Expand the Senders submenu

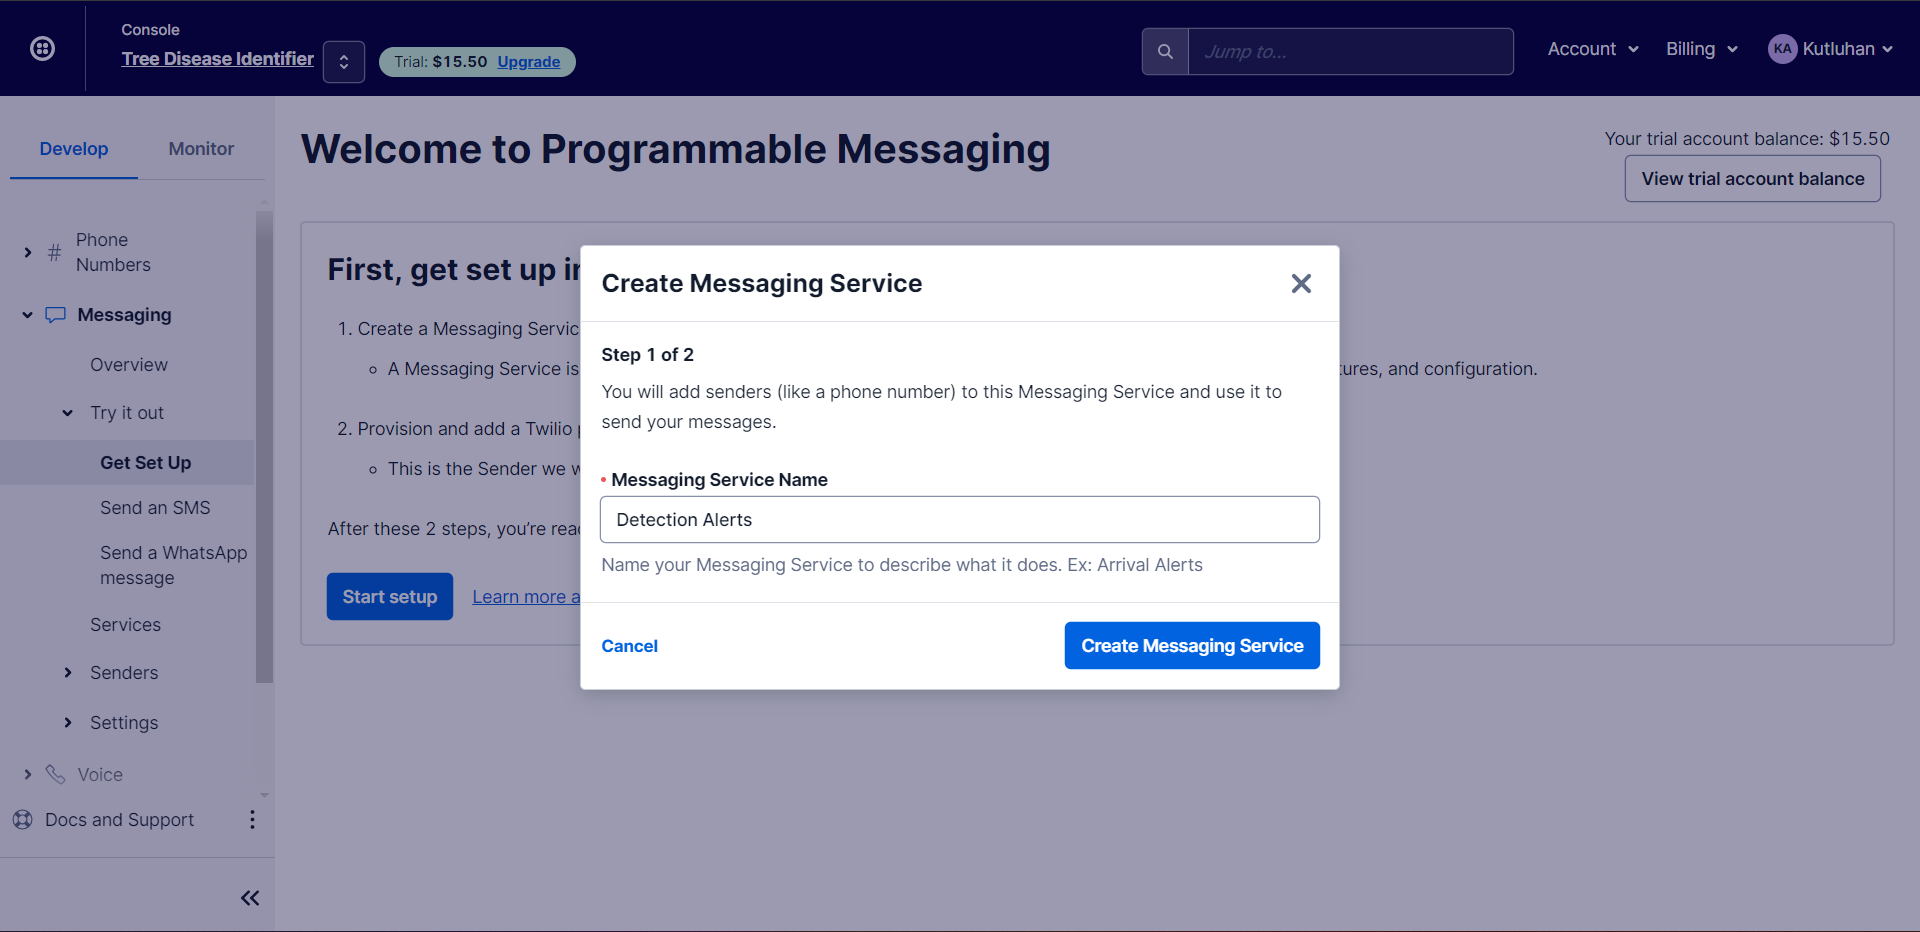pos(68,673)
